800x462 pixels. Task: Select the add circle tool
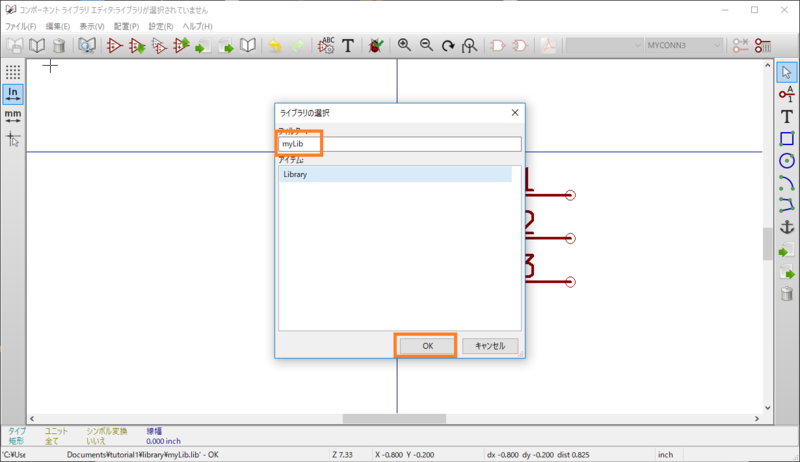pyautogui.click(x=787, y=161)
